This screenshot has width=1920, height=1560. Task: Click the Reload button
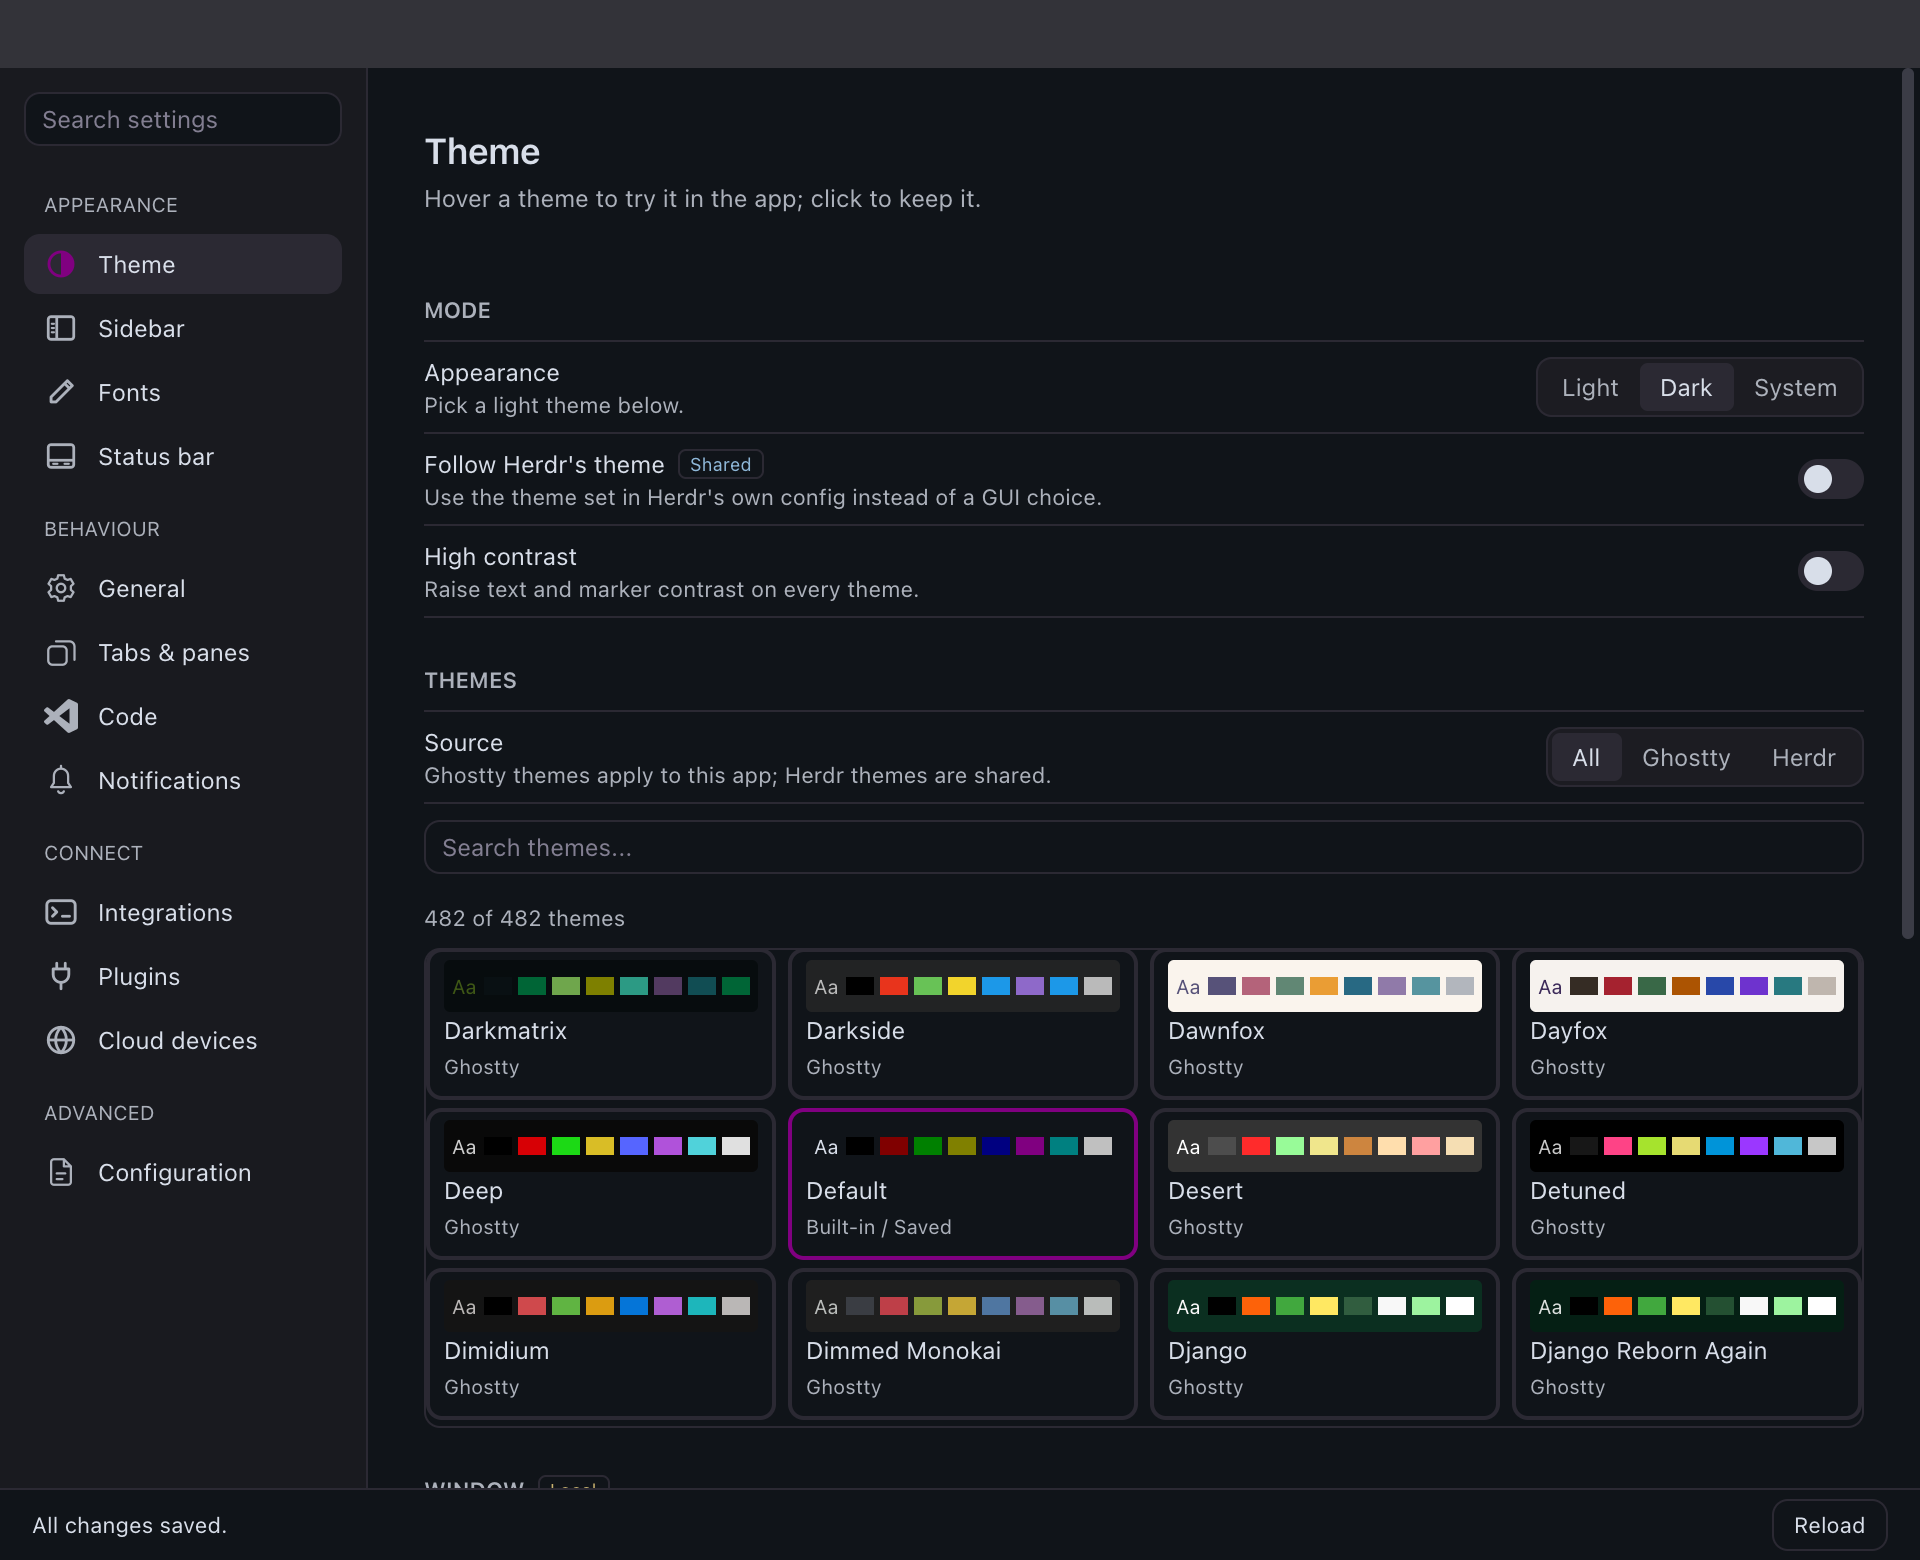point(1829,1525)
